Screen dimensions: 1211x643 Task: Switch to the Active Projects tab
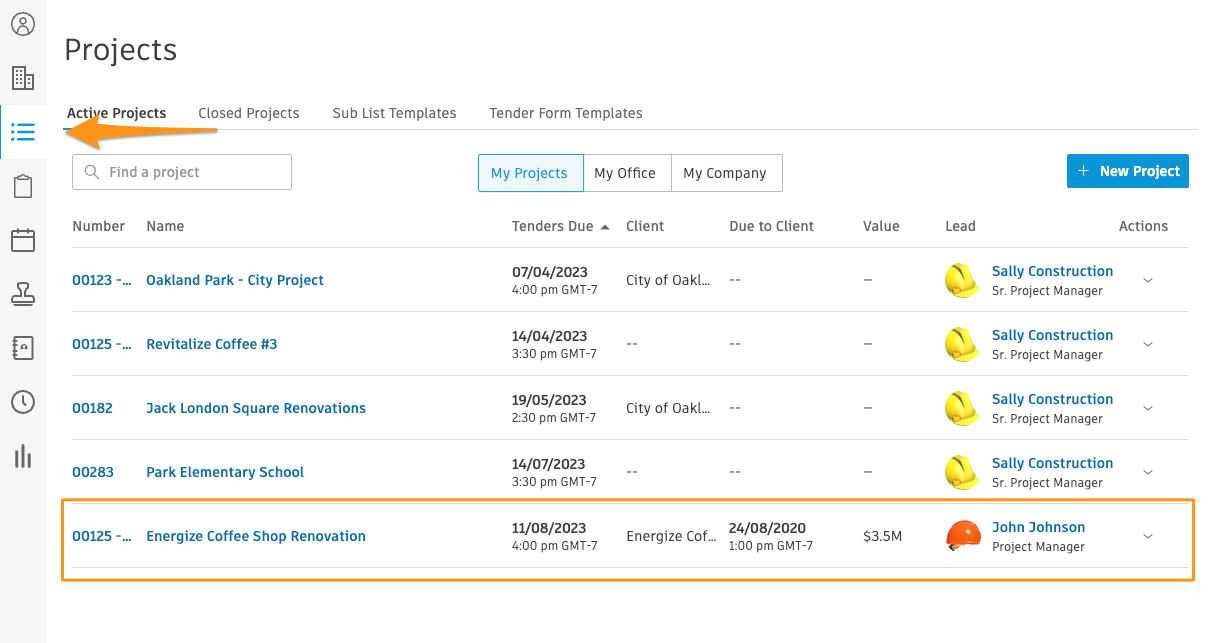116,113
